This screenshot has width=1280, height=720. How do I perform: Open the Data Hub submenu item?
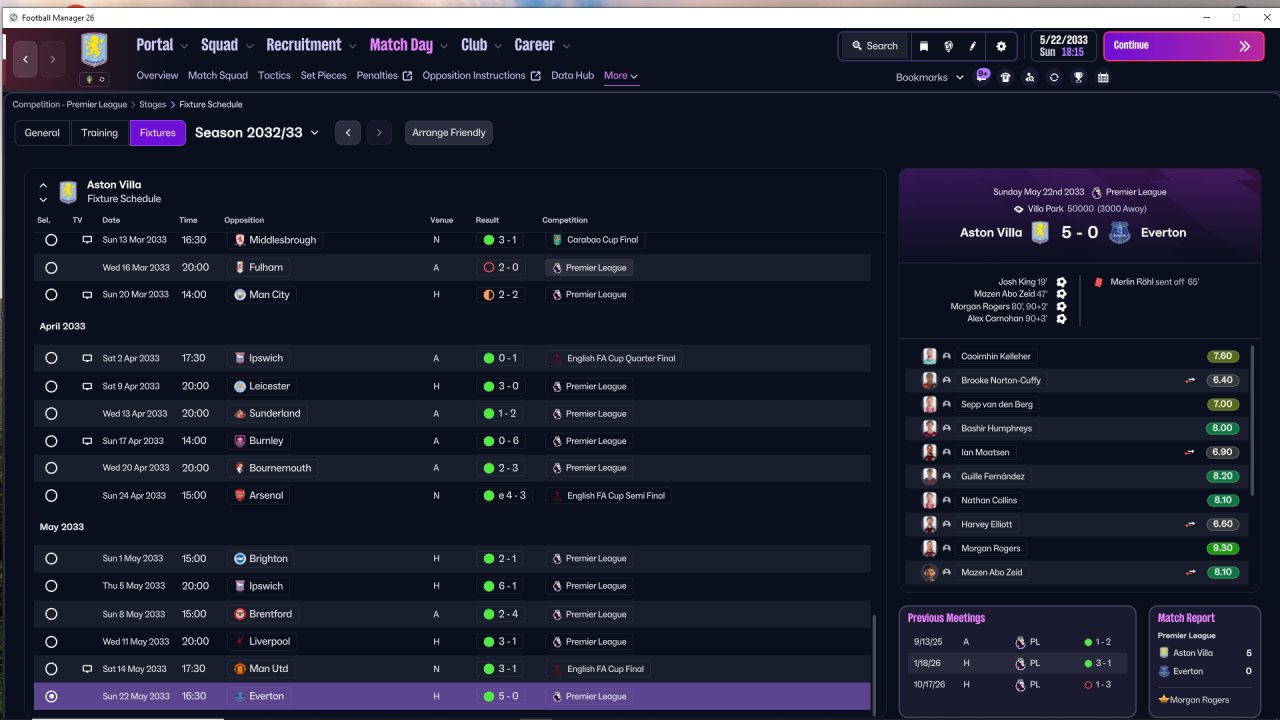[572, 76]
